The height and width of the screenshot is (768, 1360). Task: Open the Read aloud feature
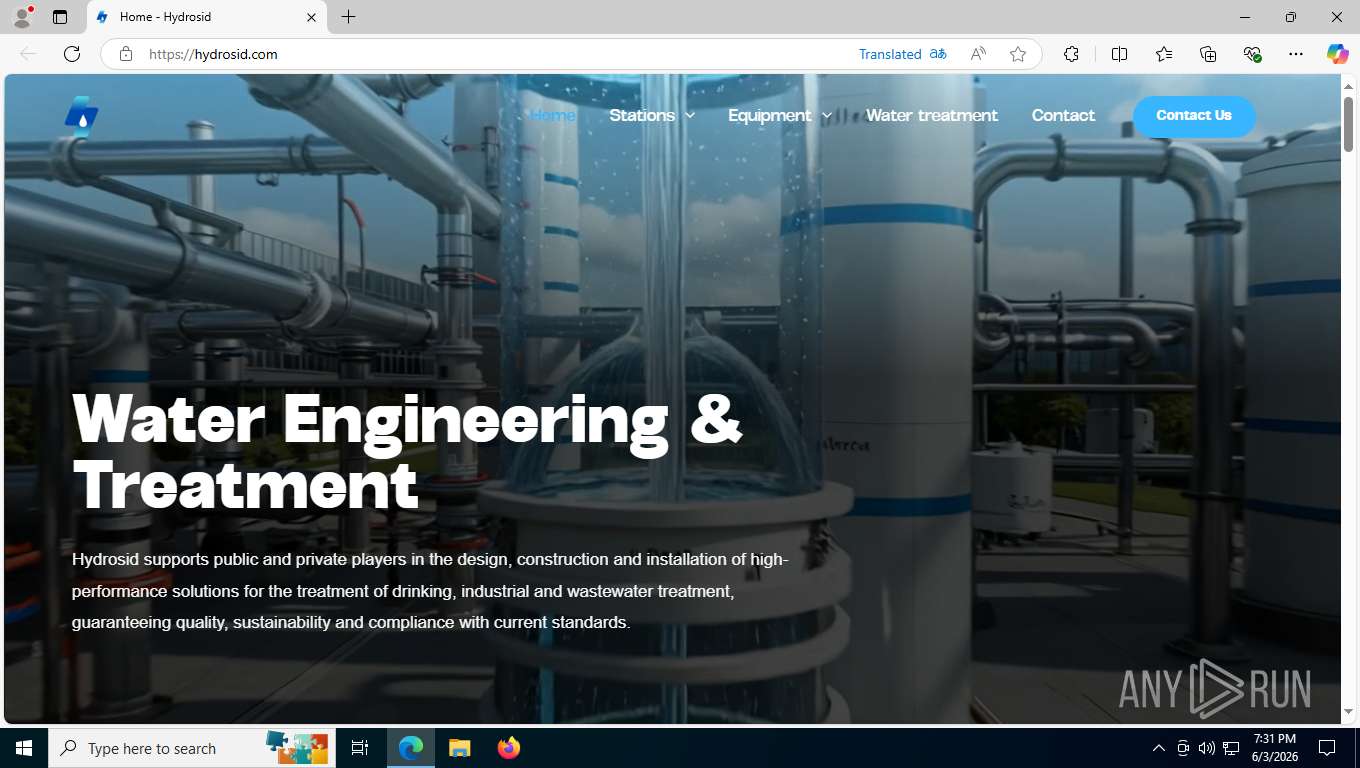point(978,54)
